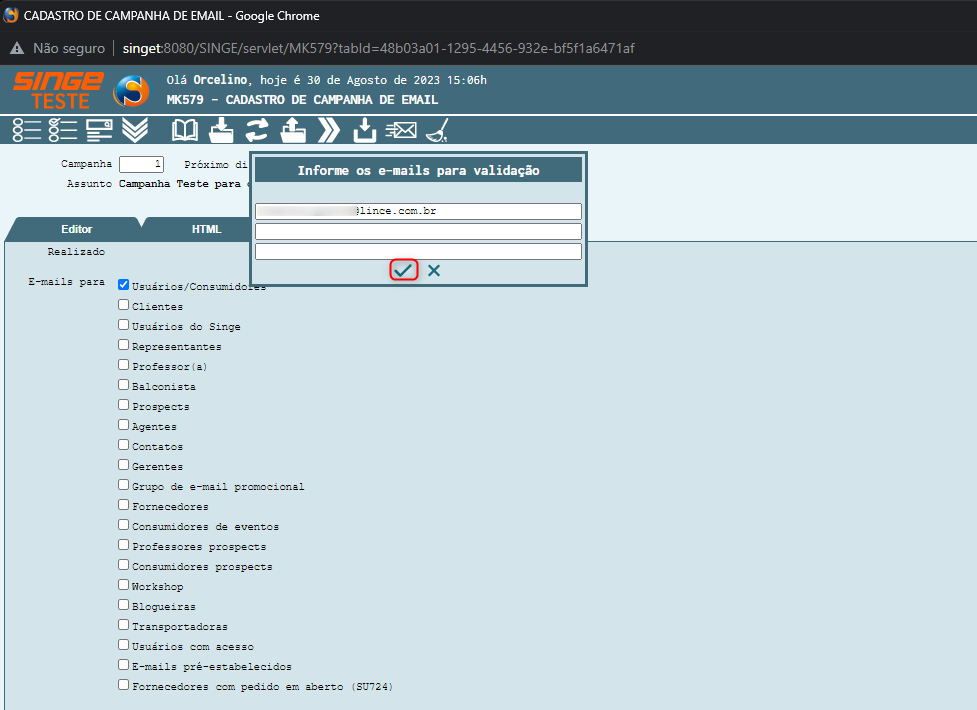Uncheck the Usuários/Consumidores checkbox

coord(124,285)
